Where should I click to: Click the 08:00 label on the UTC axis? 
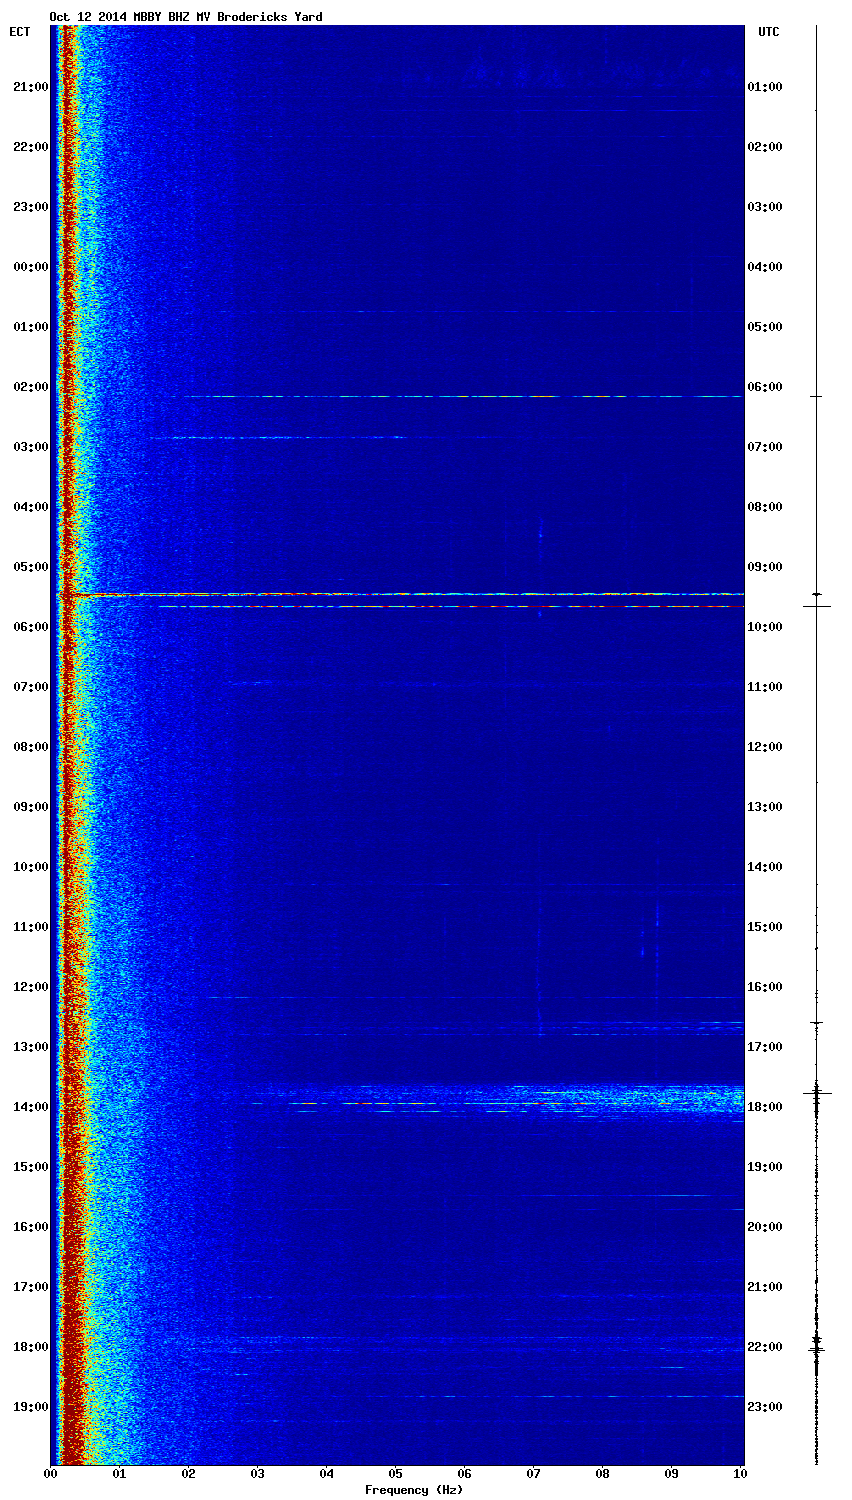tap(765, 507)
